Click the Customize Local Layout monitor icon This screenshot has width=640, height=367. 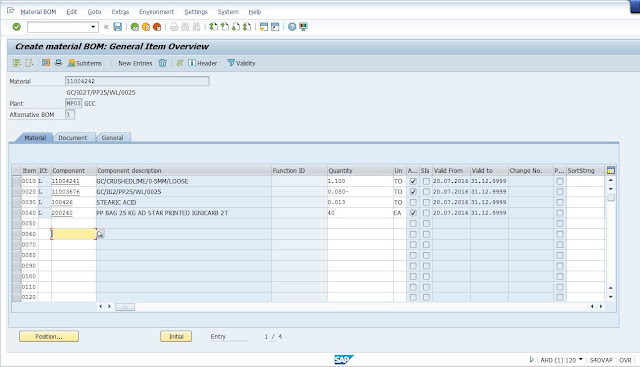pos(303,27)
